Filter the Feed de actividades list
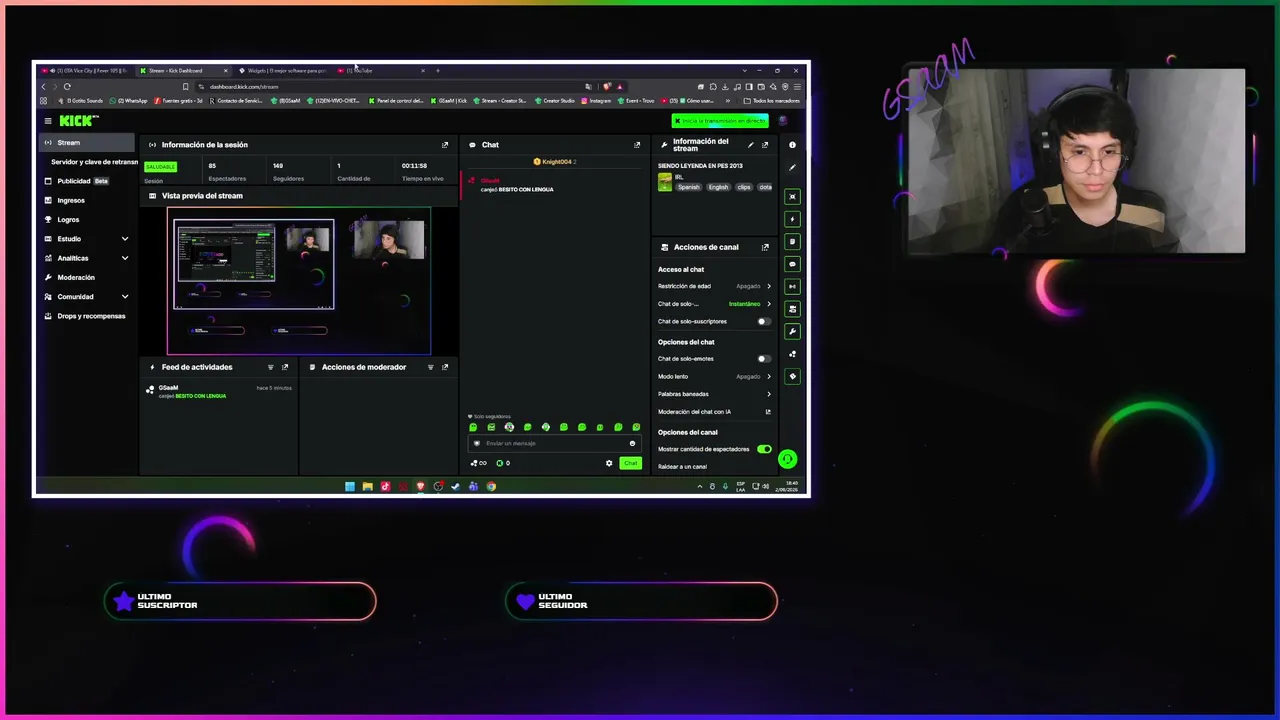Screen dimensions: 1280x720 click(270, 367)
